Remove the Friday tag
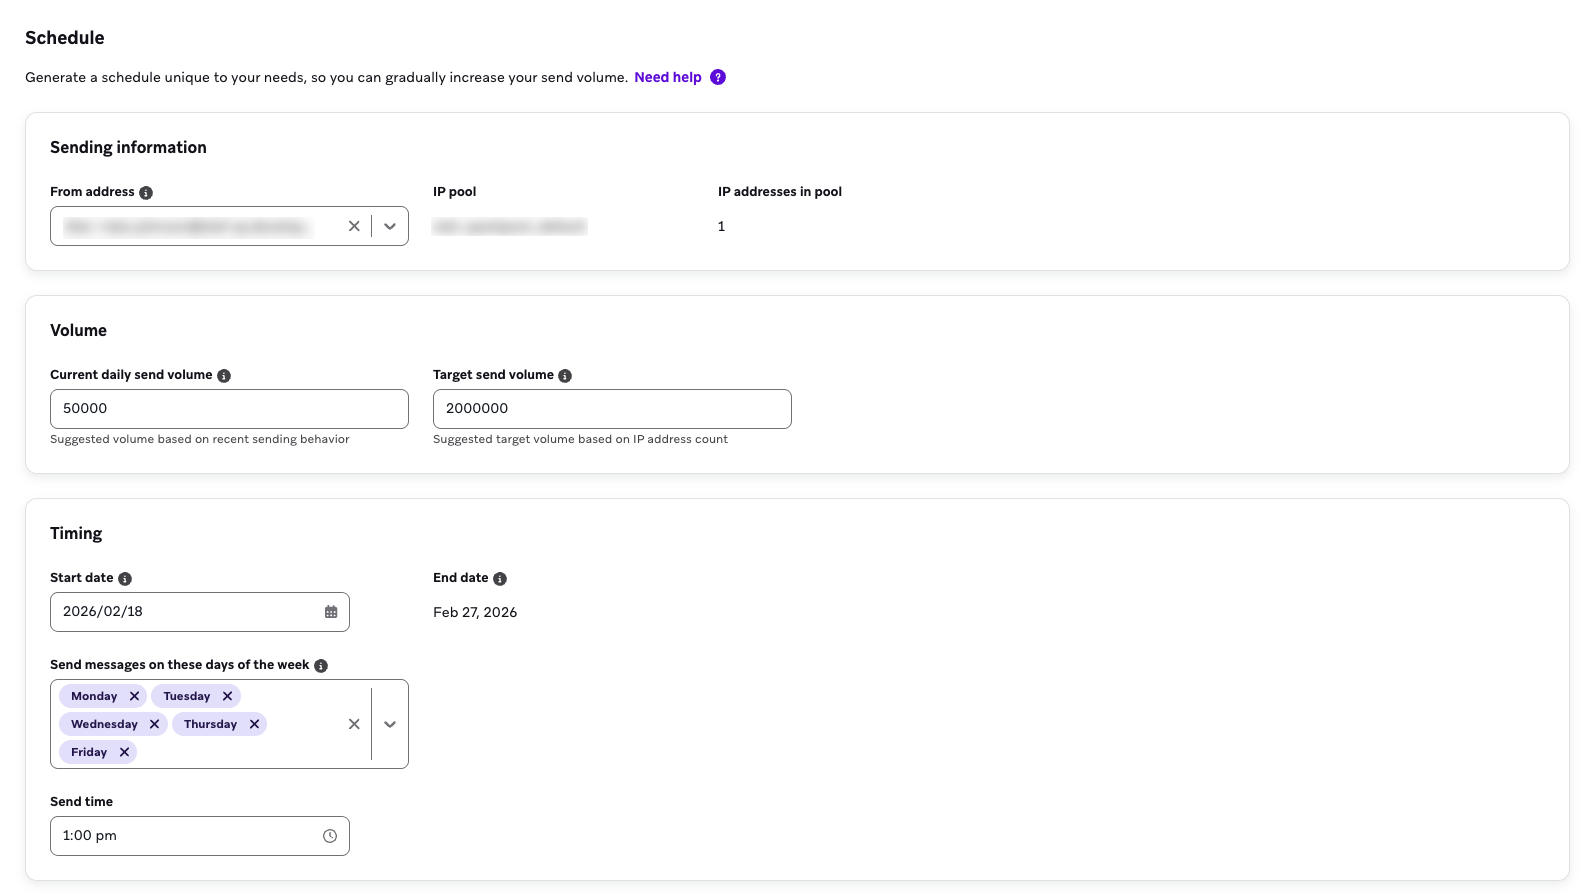 coord(124,751)
